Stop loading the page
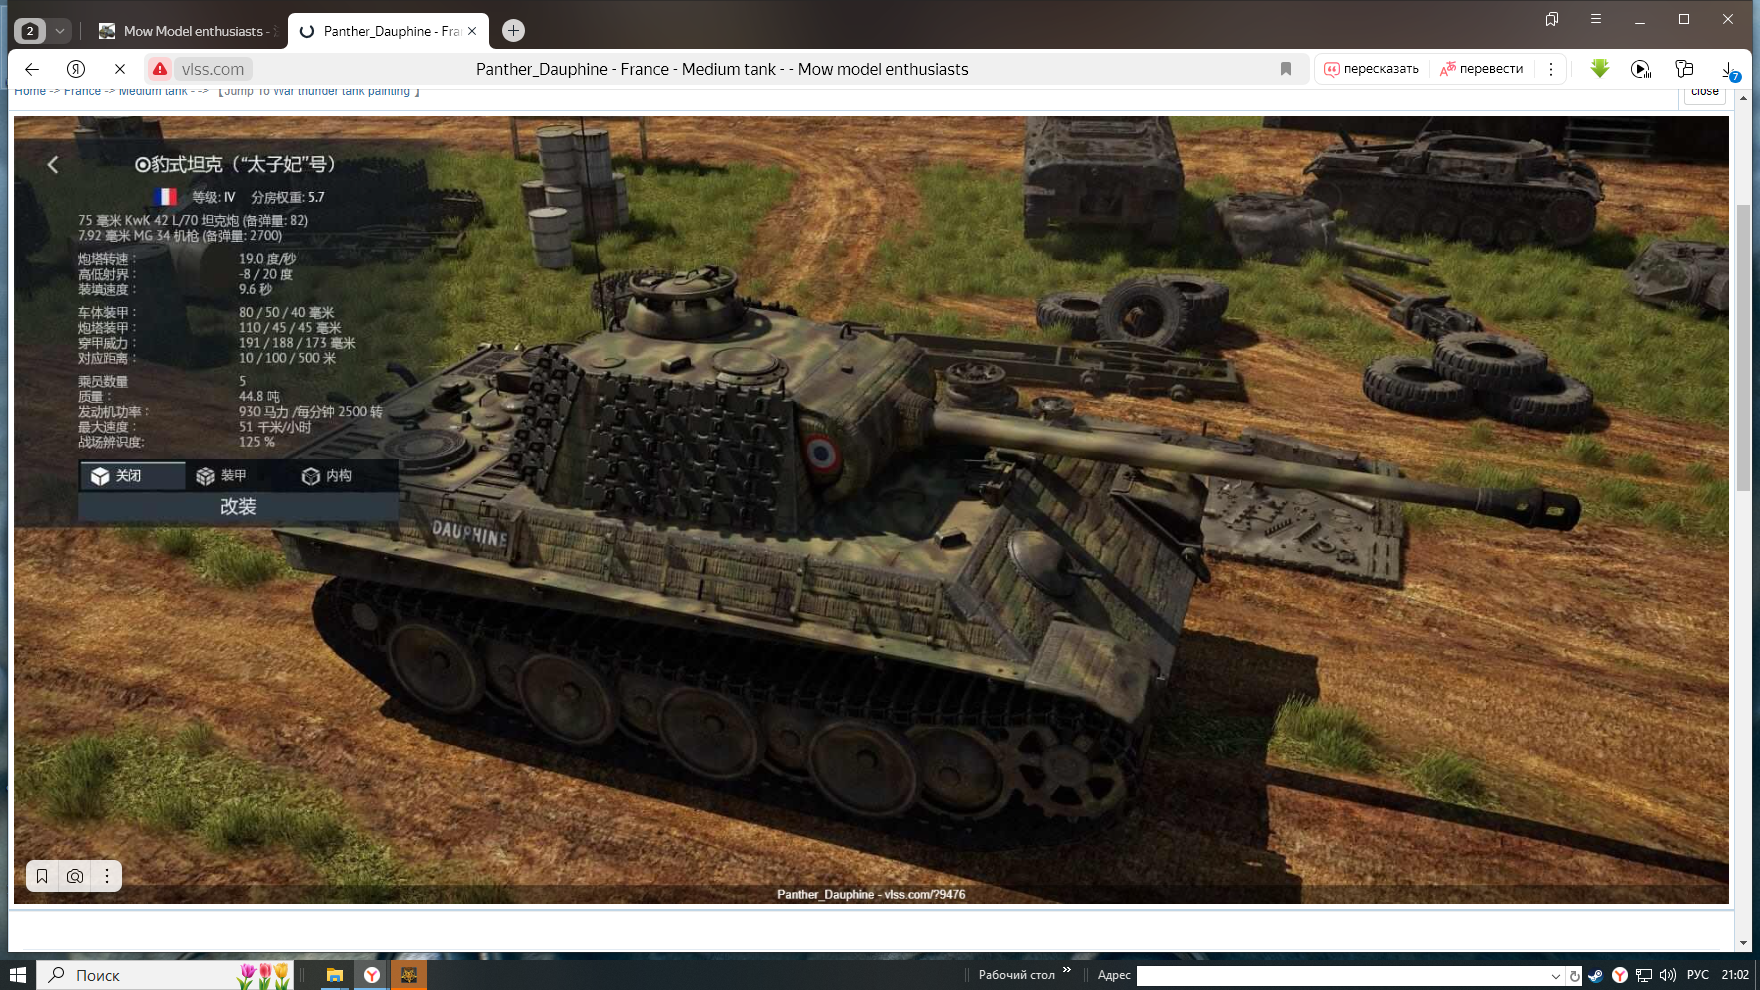The image size is (1760, 990). [119, 69]
